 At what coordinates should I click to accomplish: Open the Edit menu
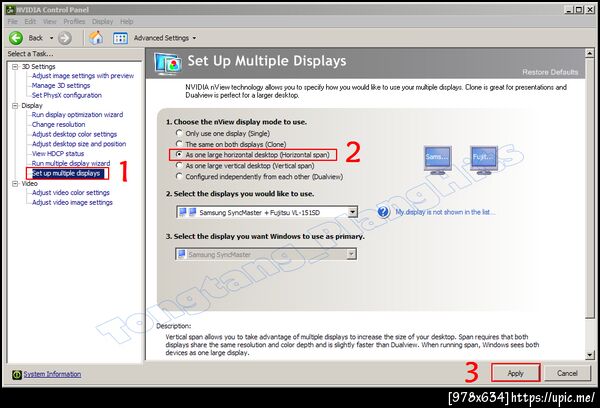click(x=30, y=21)
